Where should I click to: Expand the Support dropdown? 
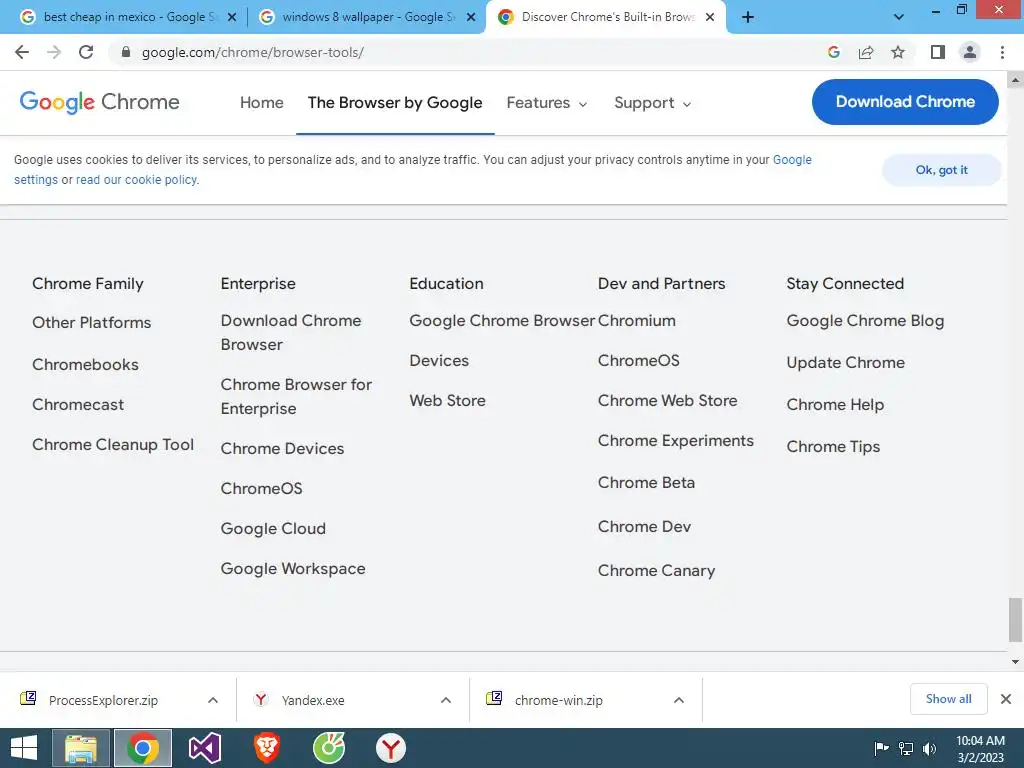click(652, 103)
